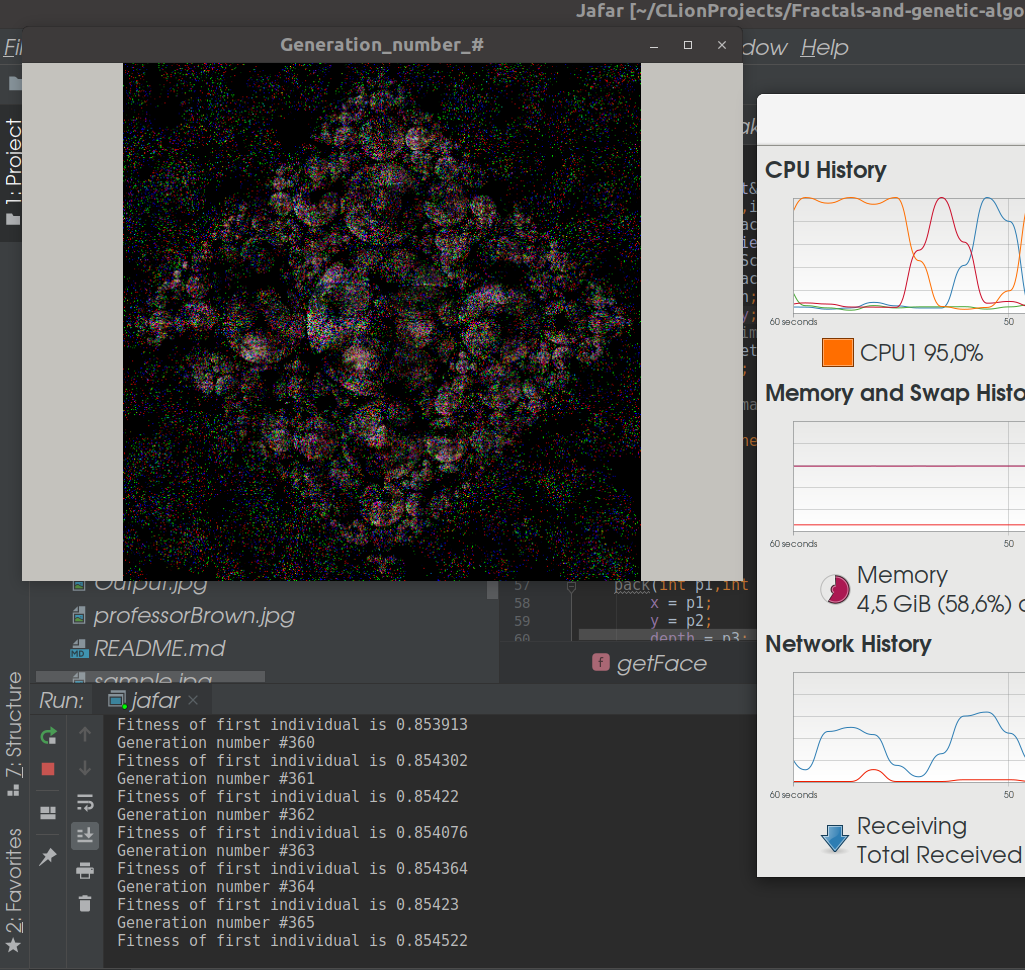Click the down arrow in Run panel
The width and height of the screenshot is (1025, 970).
click(x=85, y=768)
